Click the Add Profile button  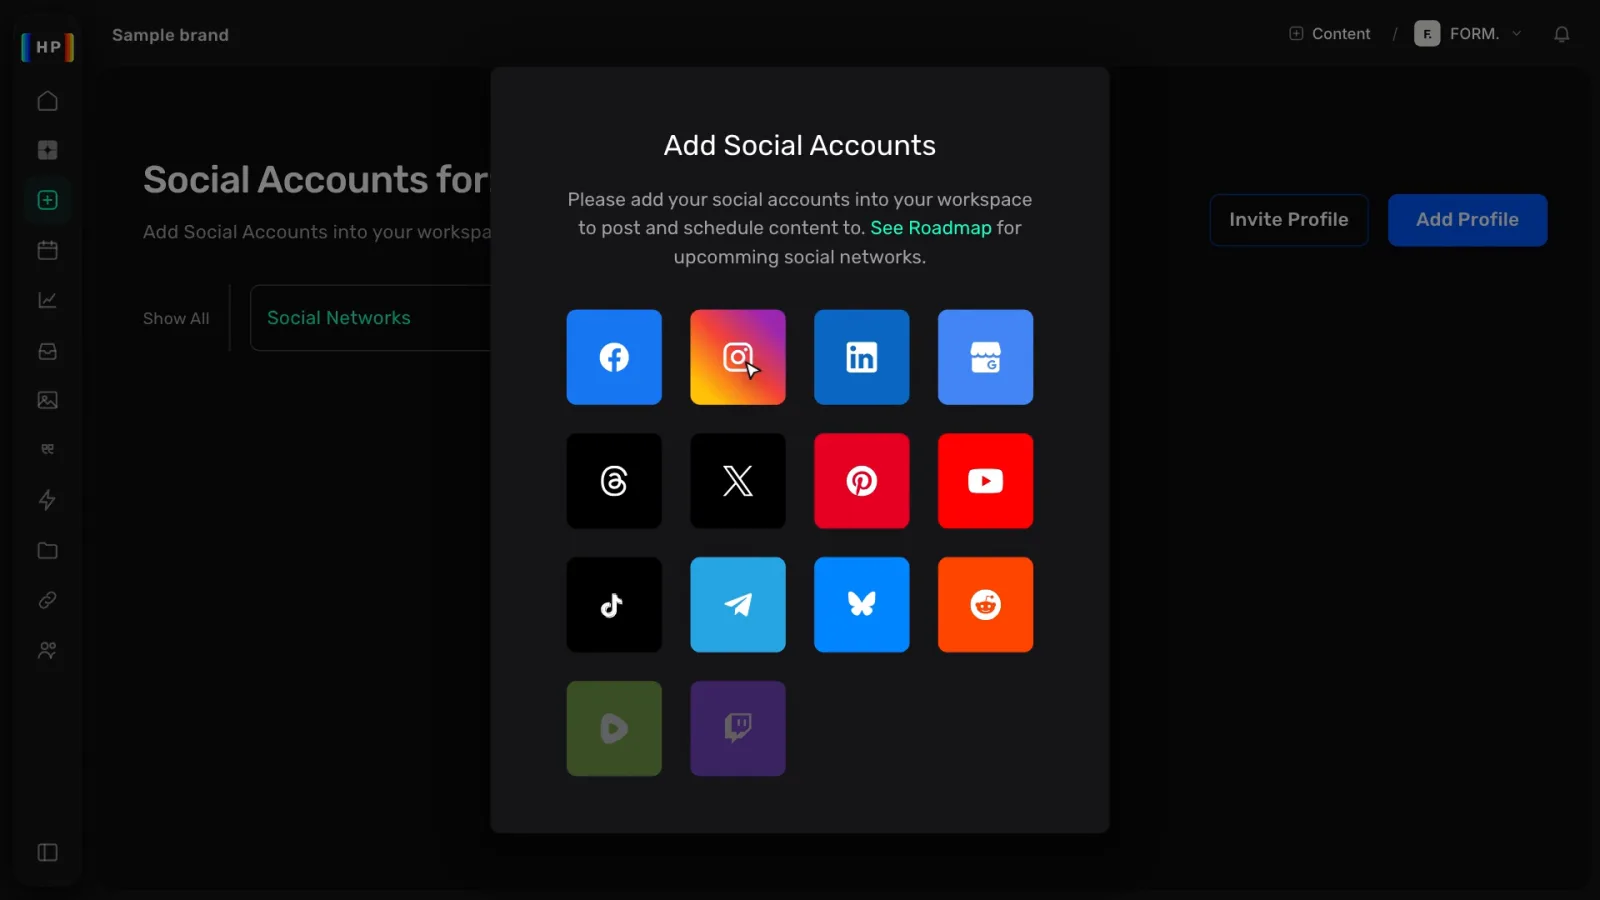pyautogui.click(x=1467, y=220)
